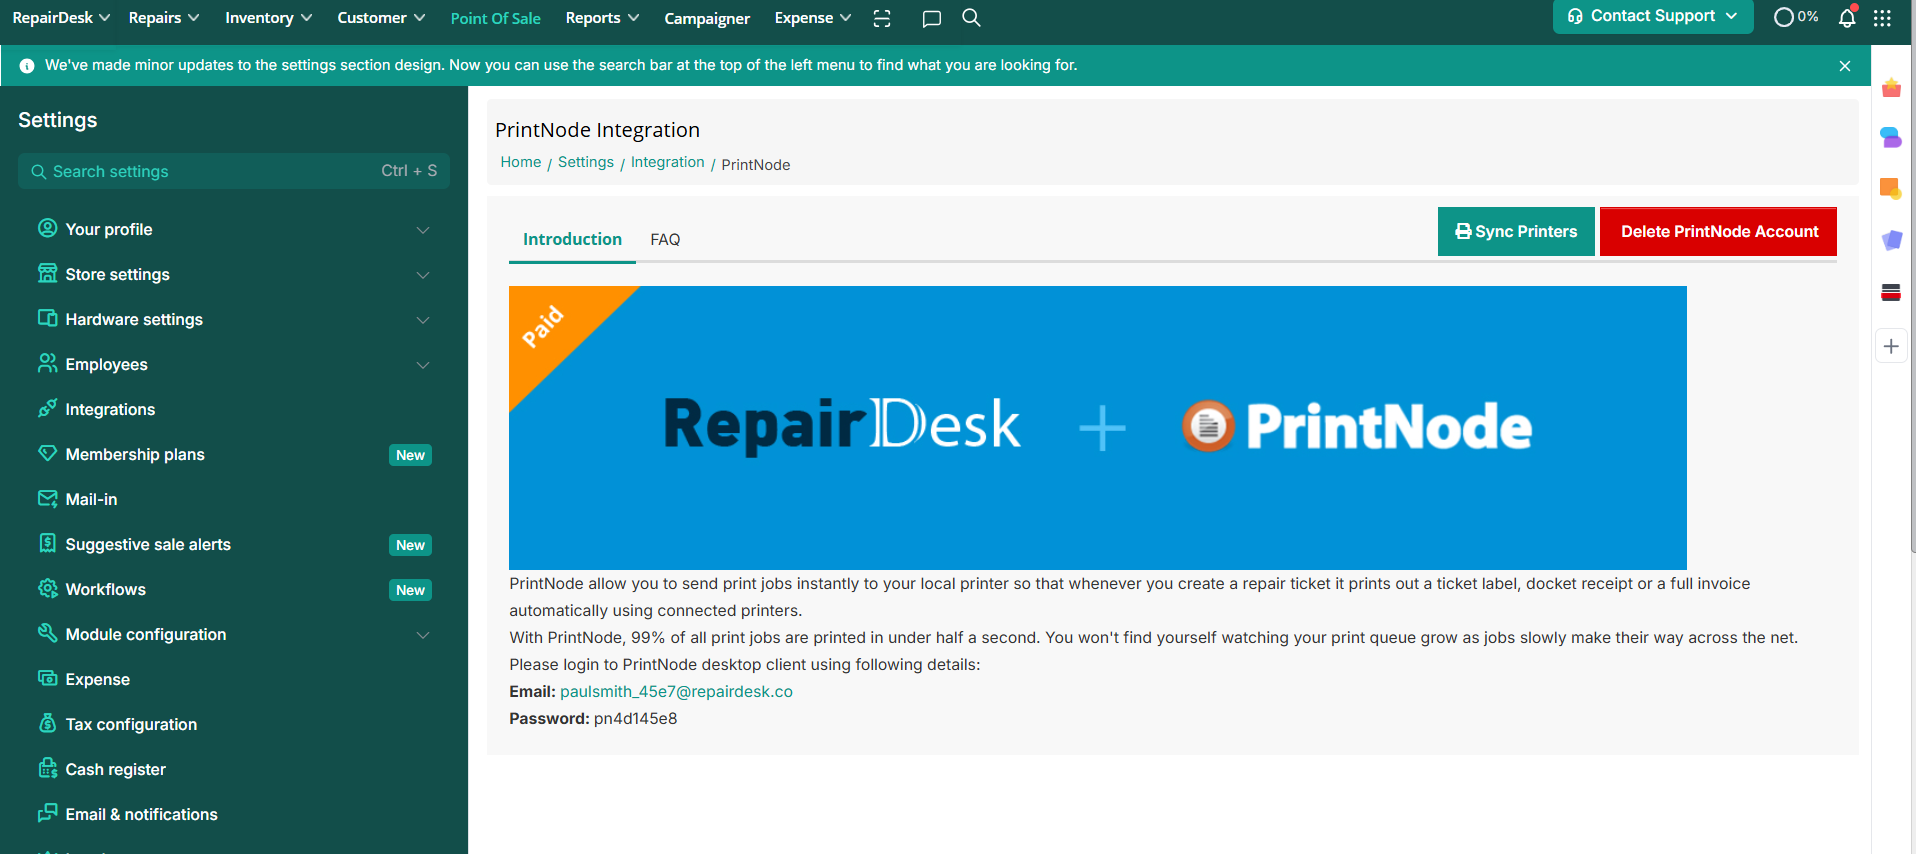Click the Membership plans icon
The height and width of the screenshot is (854, 1916).
pyautogui.click(x=47, y=453)
